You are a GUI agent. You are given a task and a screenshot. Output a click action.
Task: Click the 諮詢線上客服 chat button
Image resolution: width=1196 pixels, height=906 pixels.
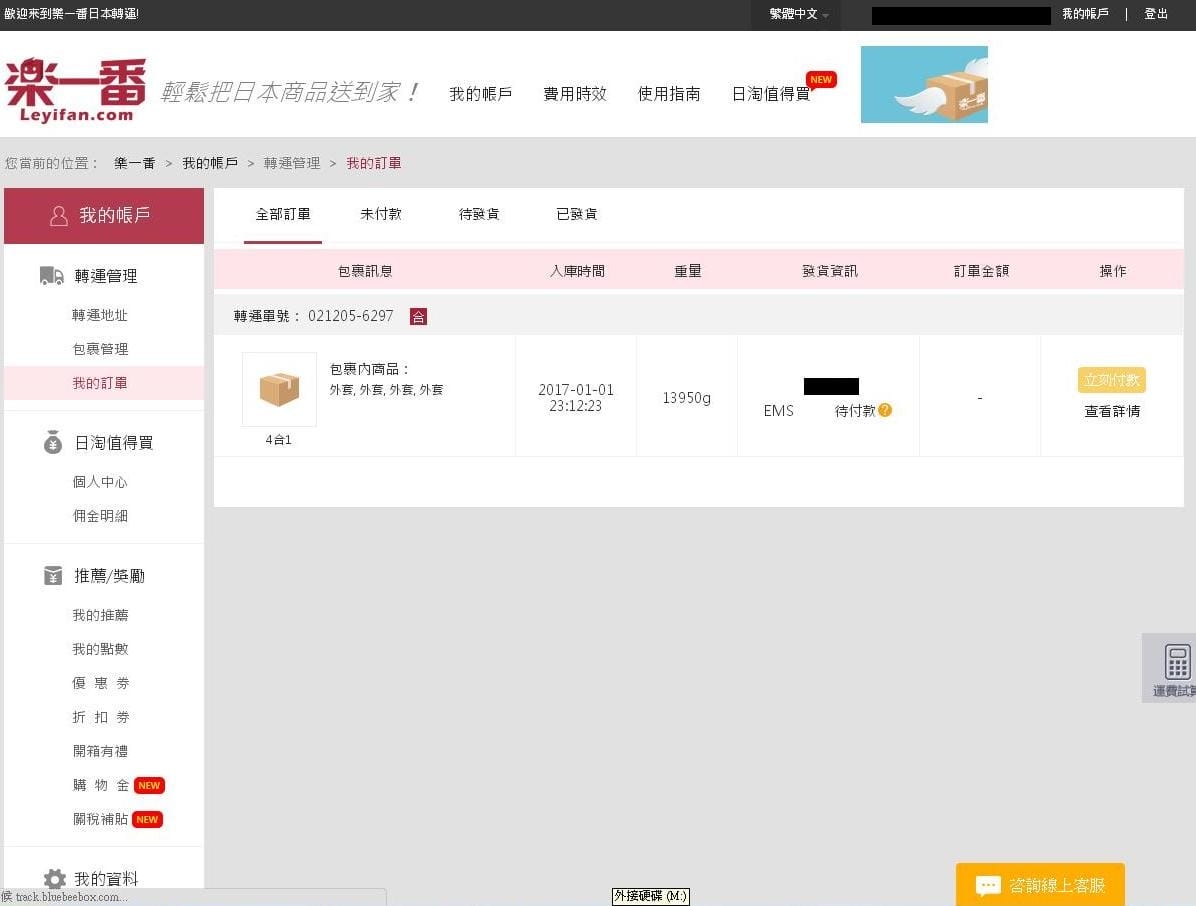pyautogui.click(x=1040, y=885)
